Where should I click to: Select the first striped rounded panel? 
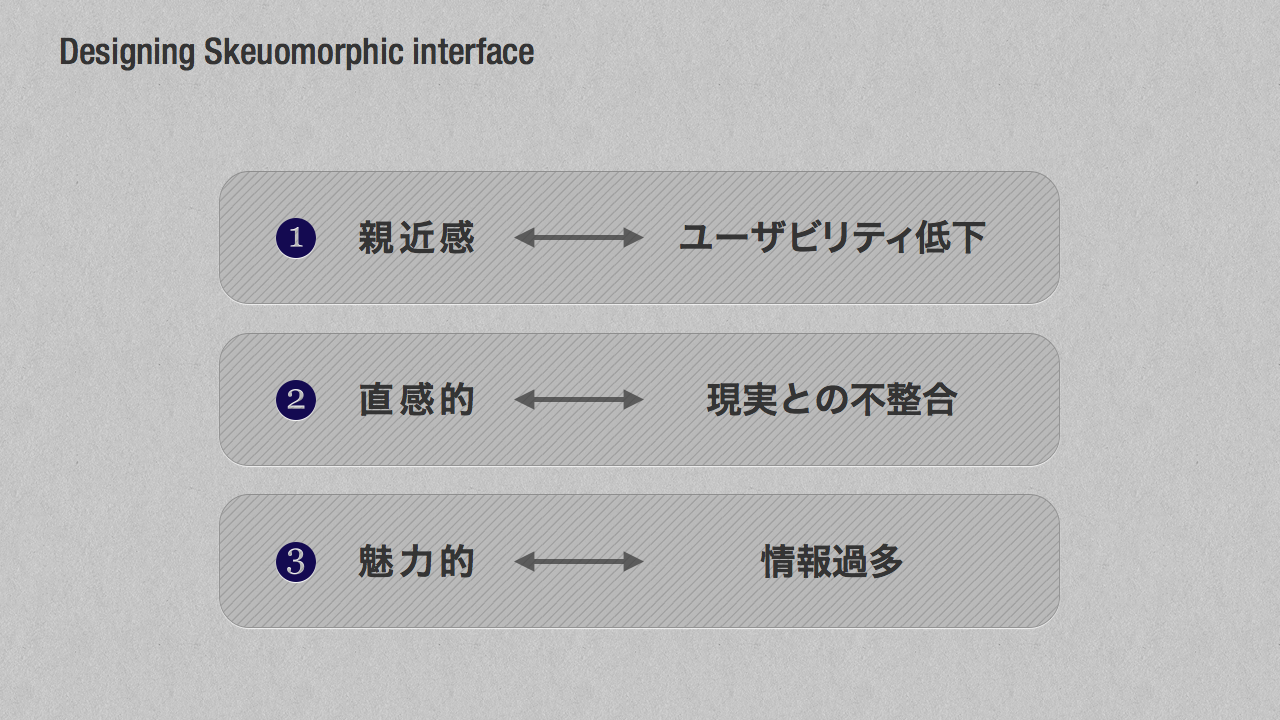tap(639, 237)
